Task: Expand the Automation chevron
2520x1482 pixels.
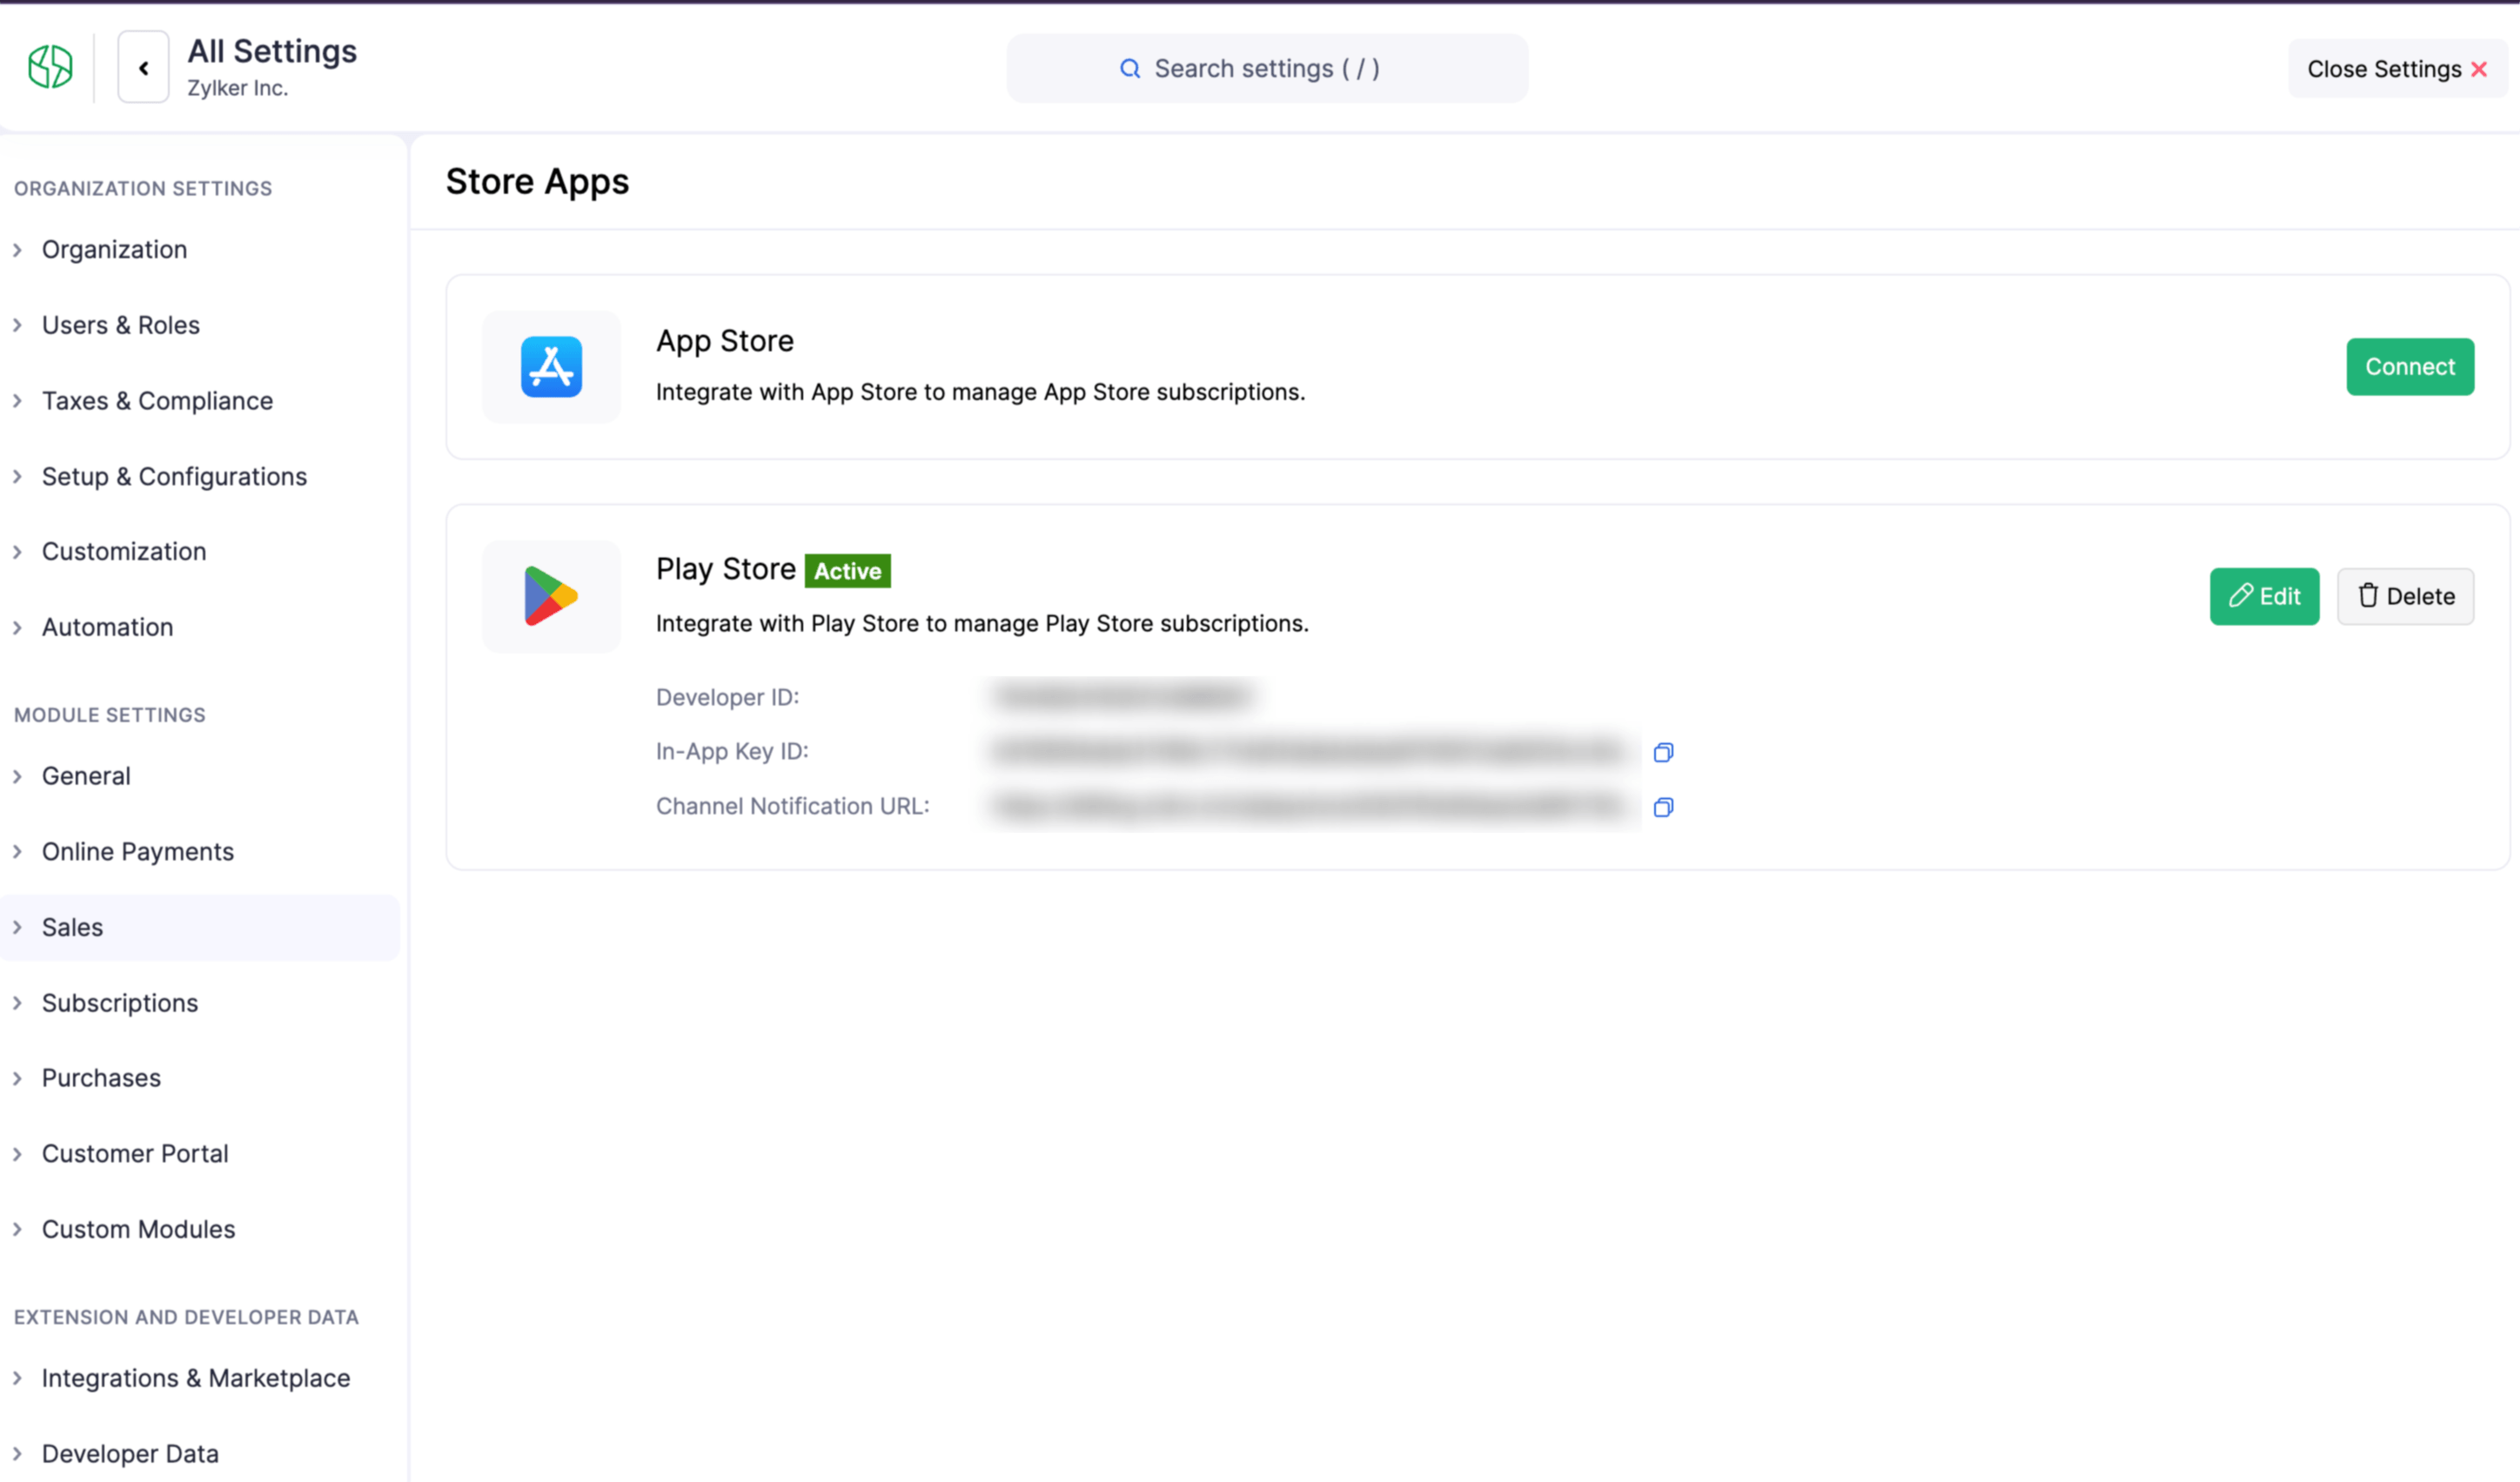Action: click(x=17, y=628)
